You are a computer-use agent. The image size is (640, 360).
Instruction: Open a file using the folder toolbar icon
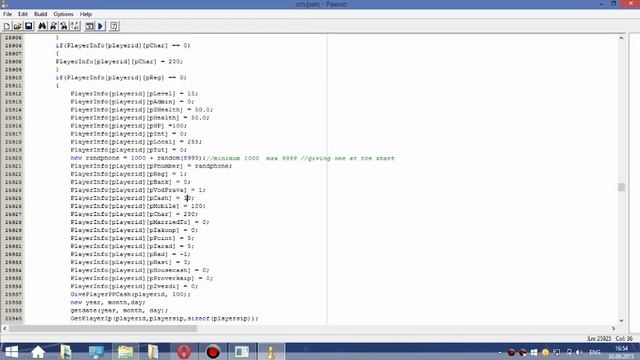tap(18, 26)
